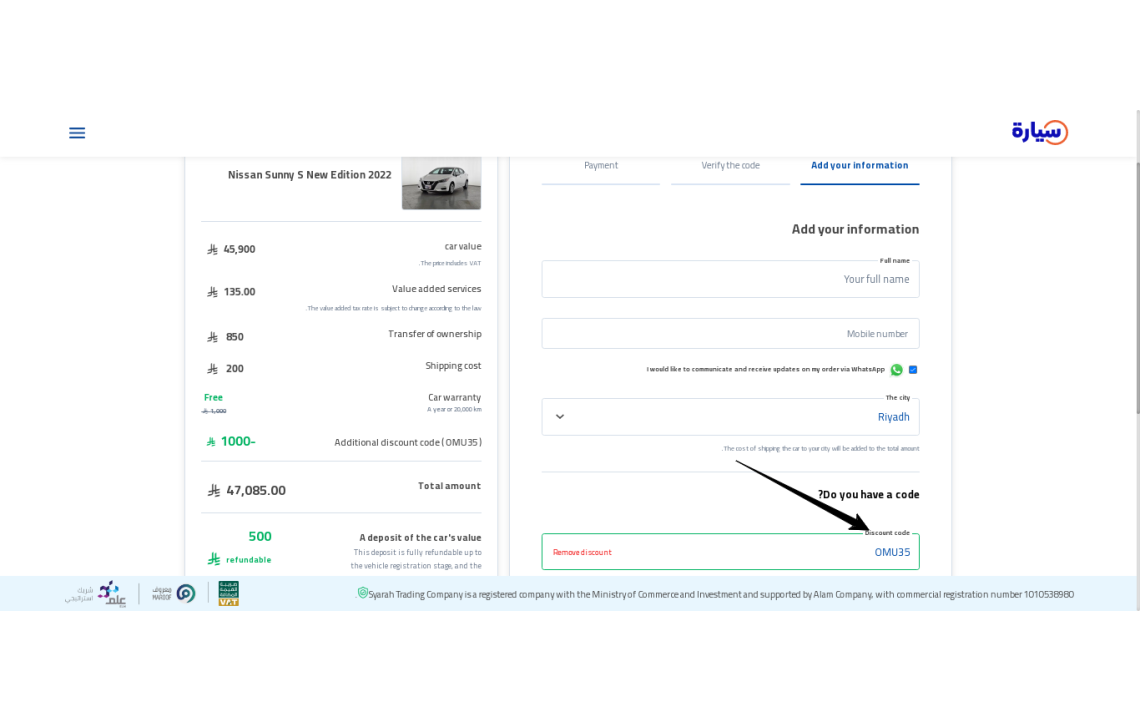This screenshot has height=720, width=1140.
Task: Click the Car warranty label
Action: [454, 397]
